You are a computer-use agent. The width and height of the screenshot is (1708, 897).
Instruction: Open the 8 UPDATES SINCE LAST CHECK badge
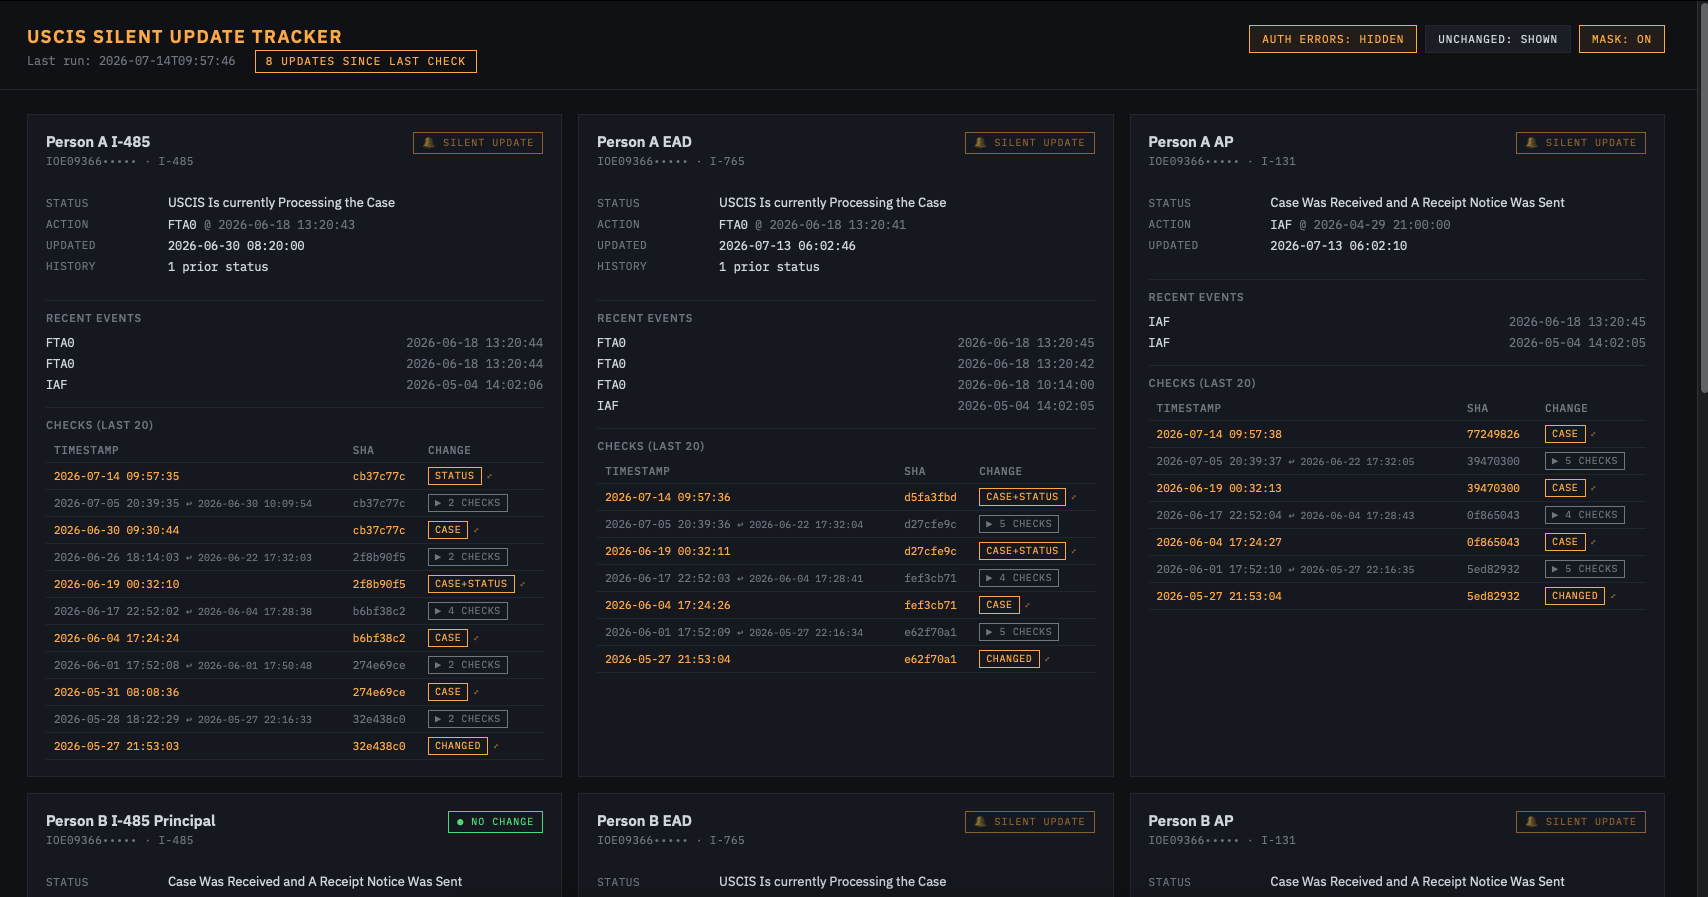click(x=366, y=61)
